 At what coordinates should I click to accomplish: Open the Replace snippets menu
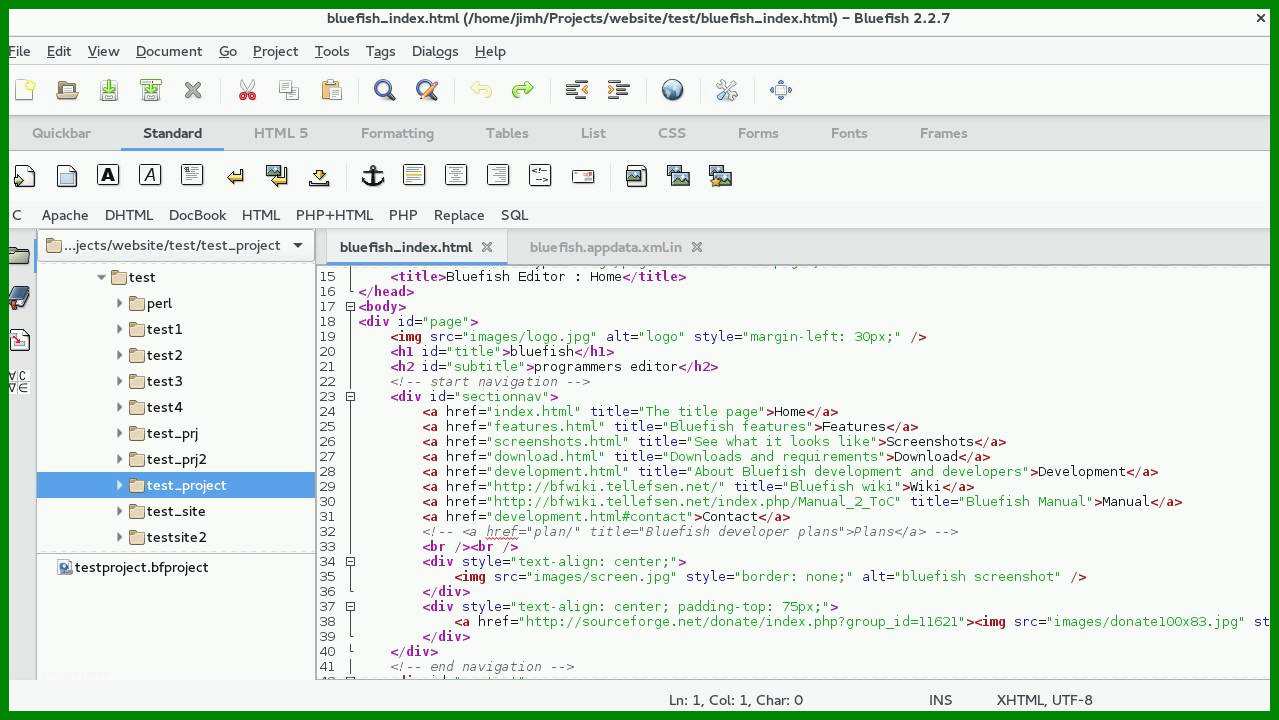click(459, 215)
